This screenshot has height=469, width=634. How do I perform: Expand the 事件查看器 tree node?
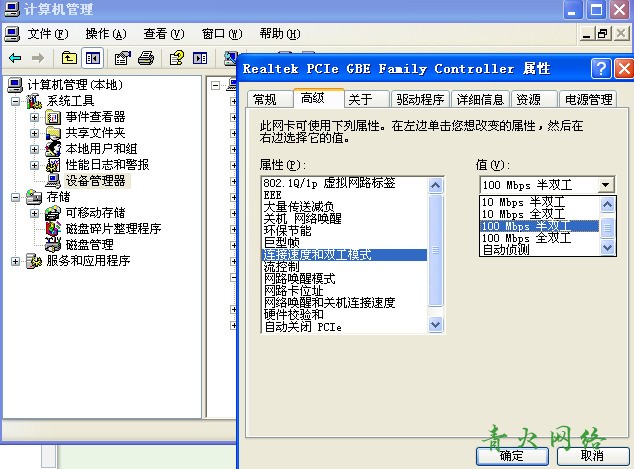click(34, 117)
